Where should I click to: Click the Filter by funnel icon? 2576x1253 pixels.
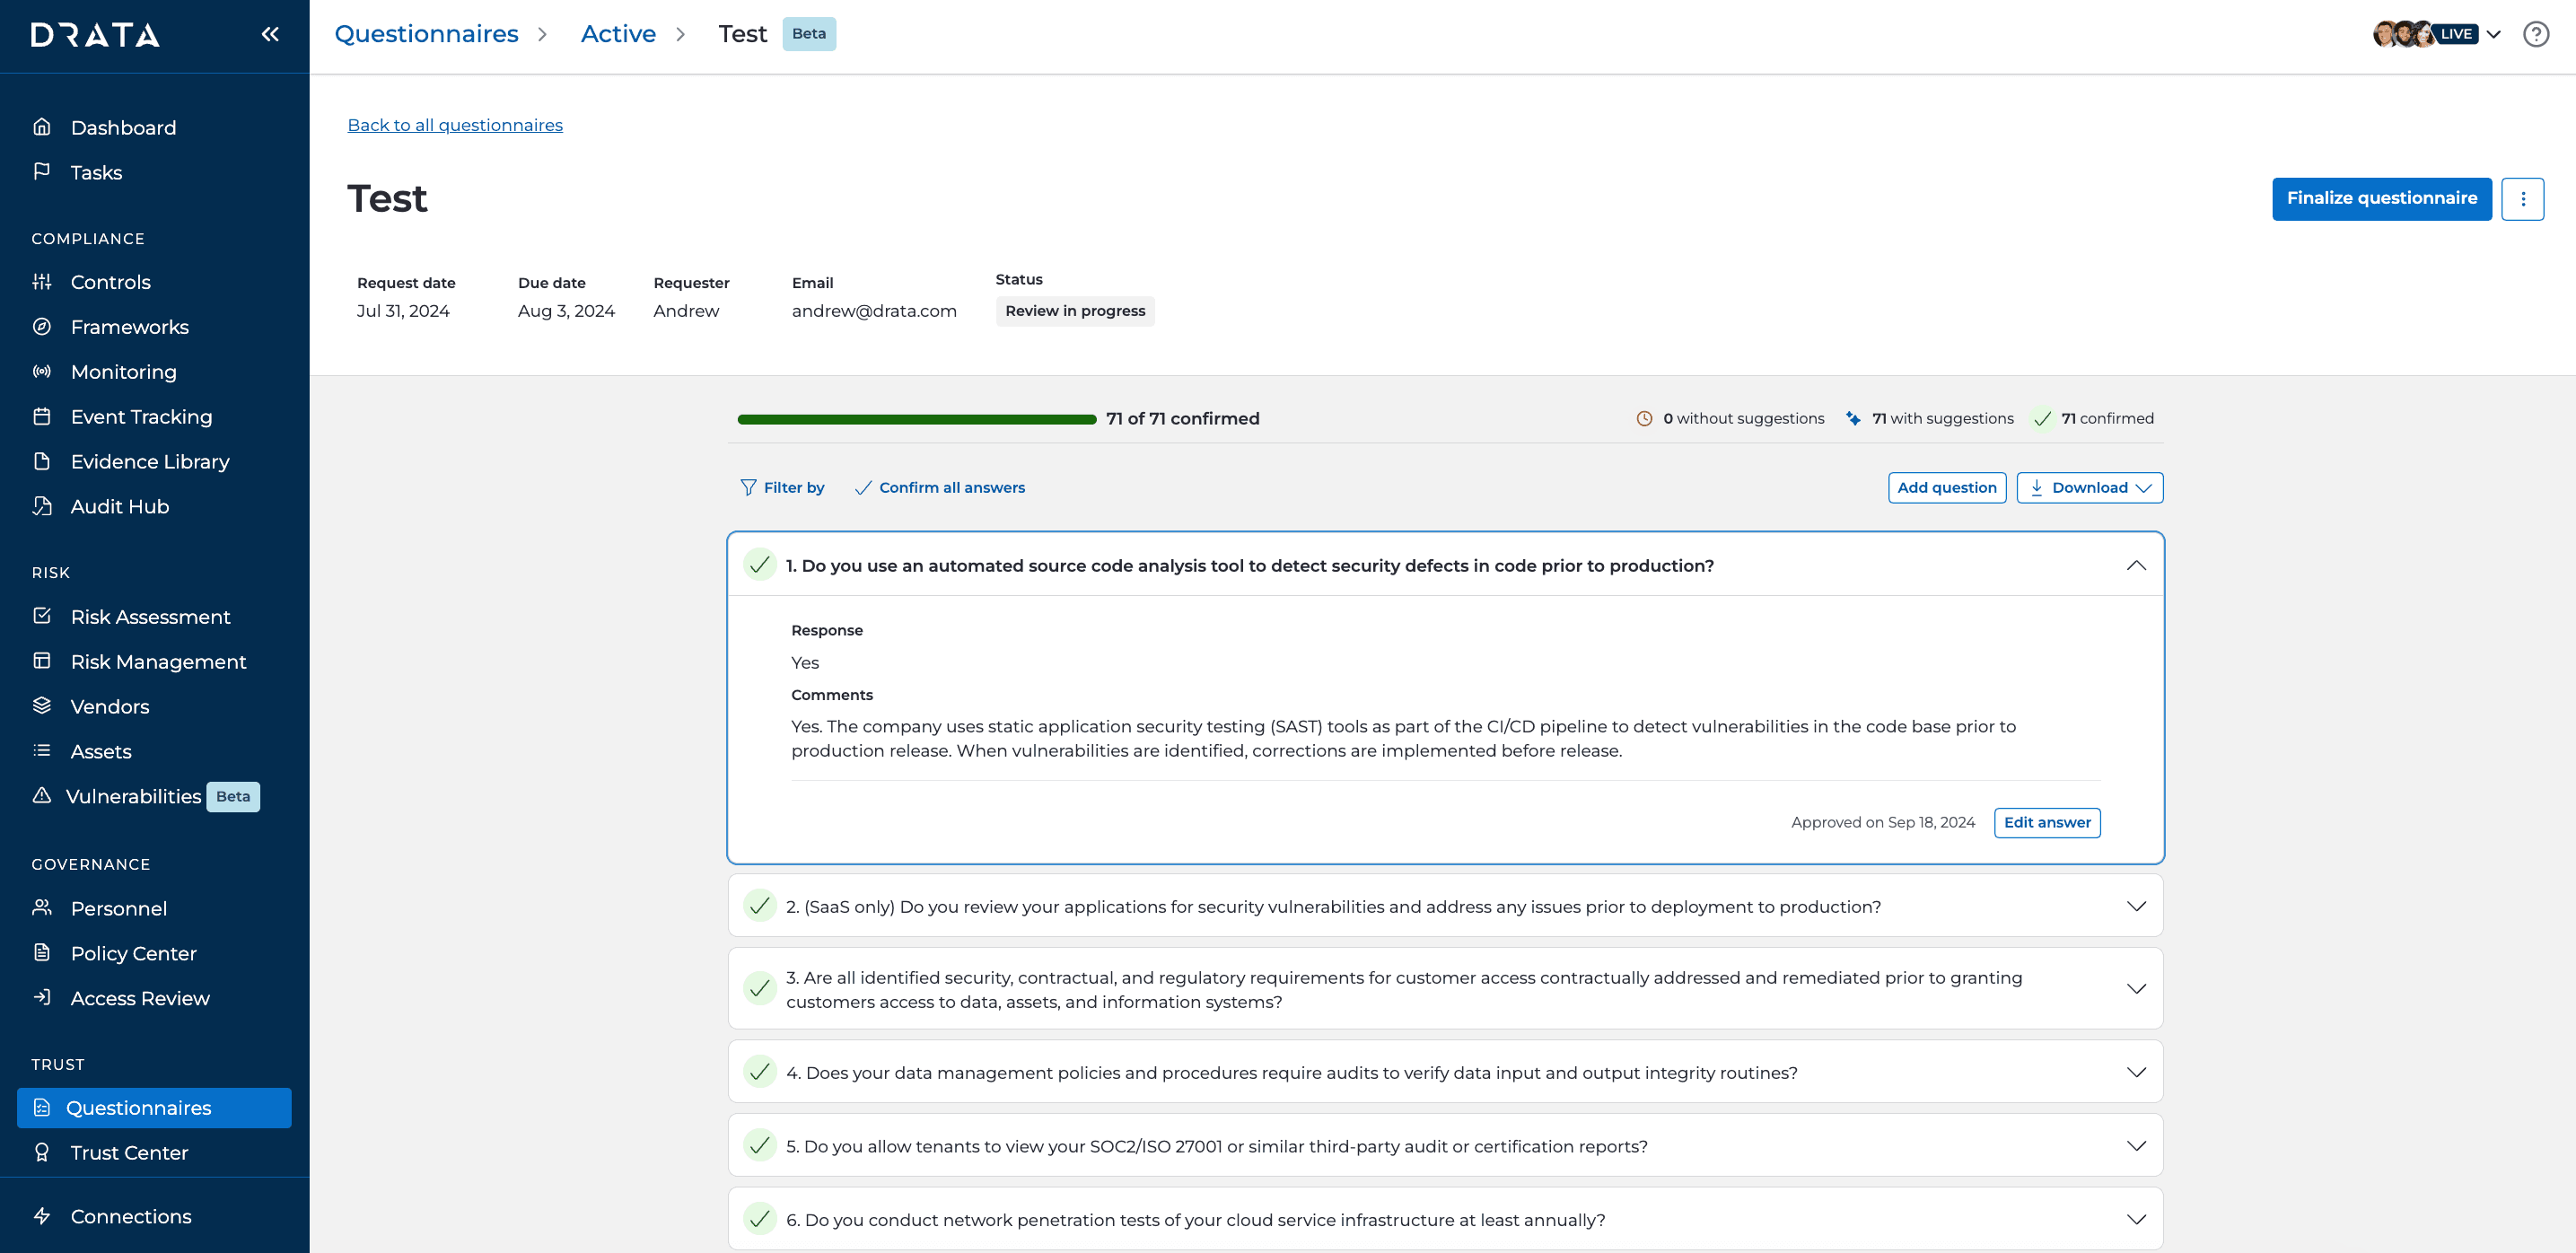(748, 487)
